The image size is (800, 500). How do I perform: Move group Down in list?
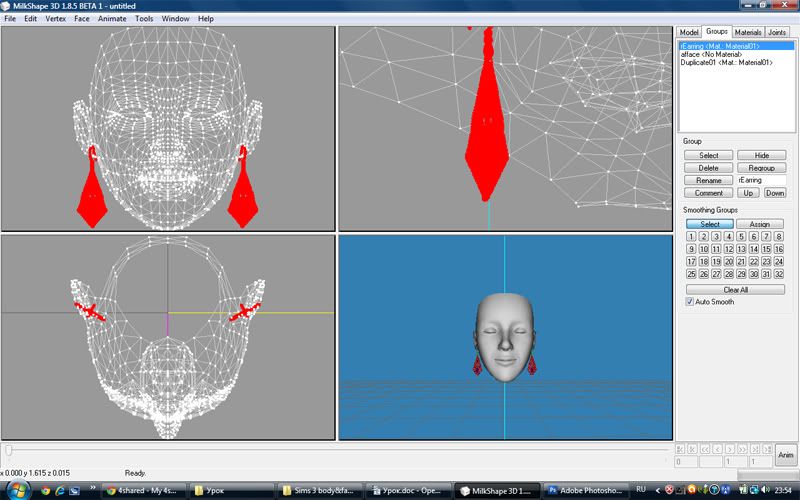[774, 193]
